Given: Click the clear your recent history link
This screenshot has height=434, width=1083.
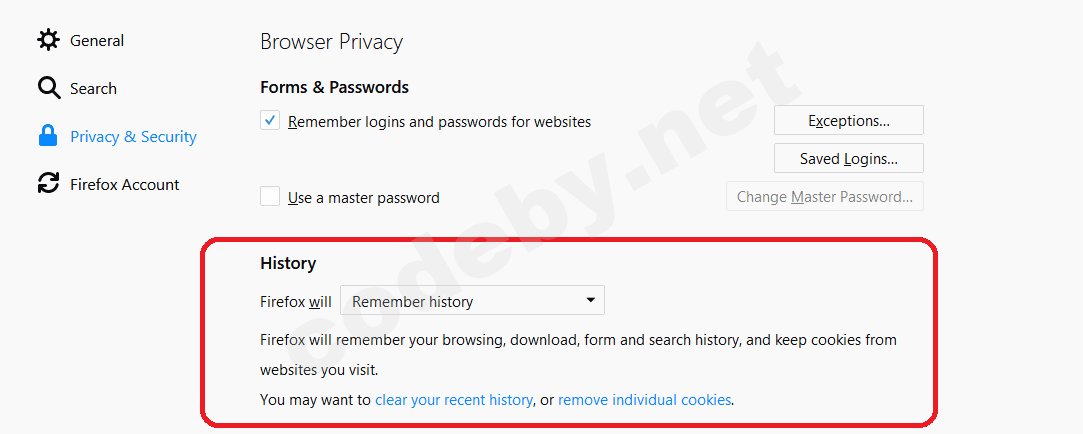Looking at the screenshot, I should point(453,400).
